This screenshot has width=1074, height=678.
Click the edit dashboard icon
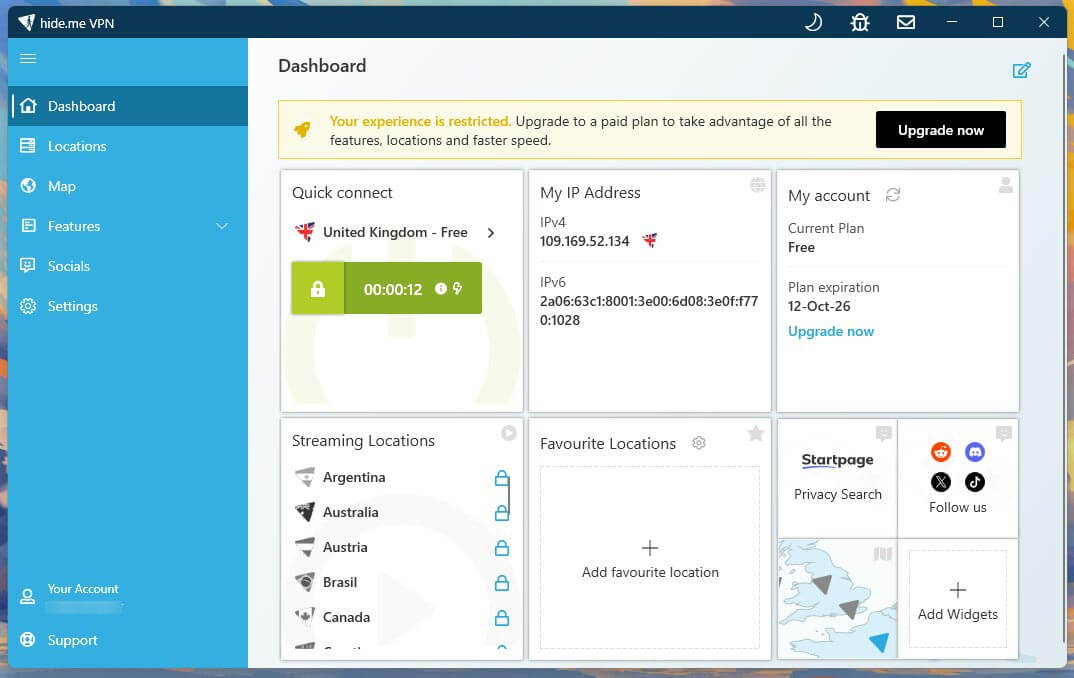[1021, 70]
